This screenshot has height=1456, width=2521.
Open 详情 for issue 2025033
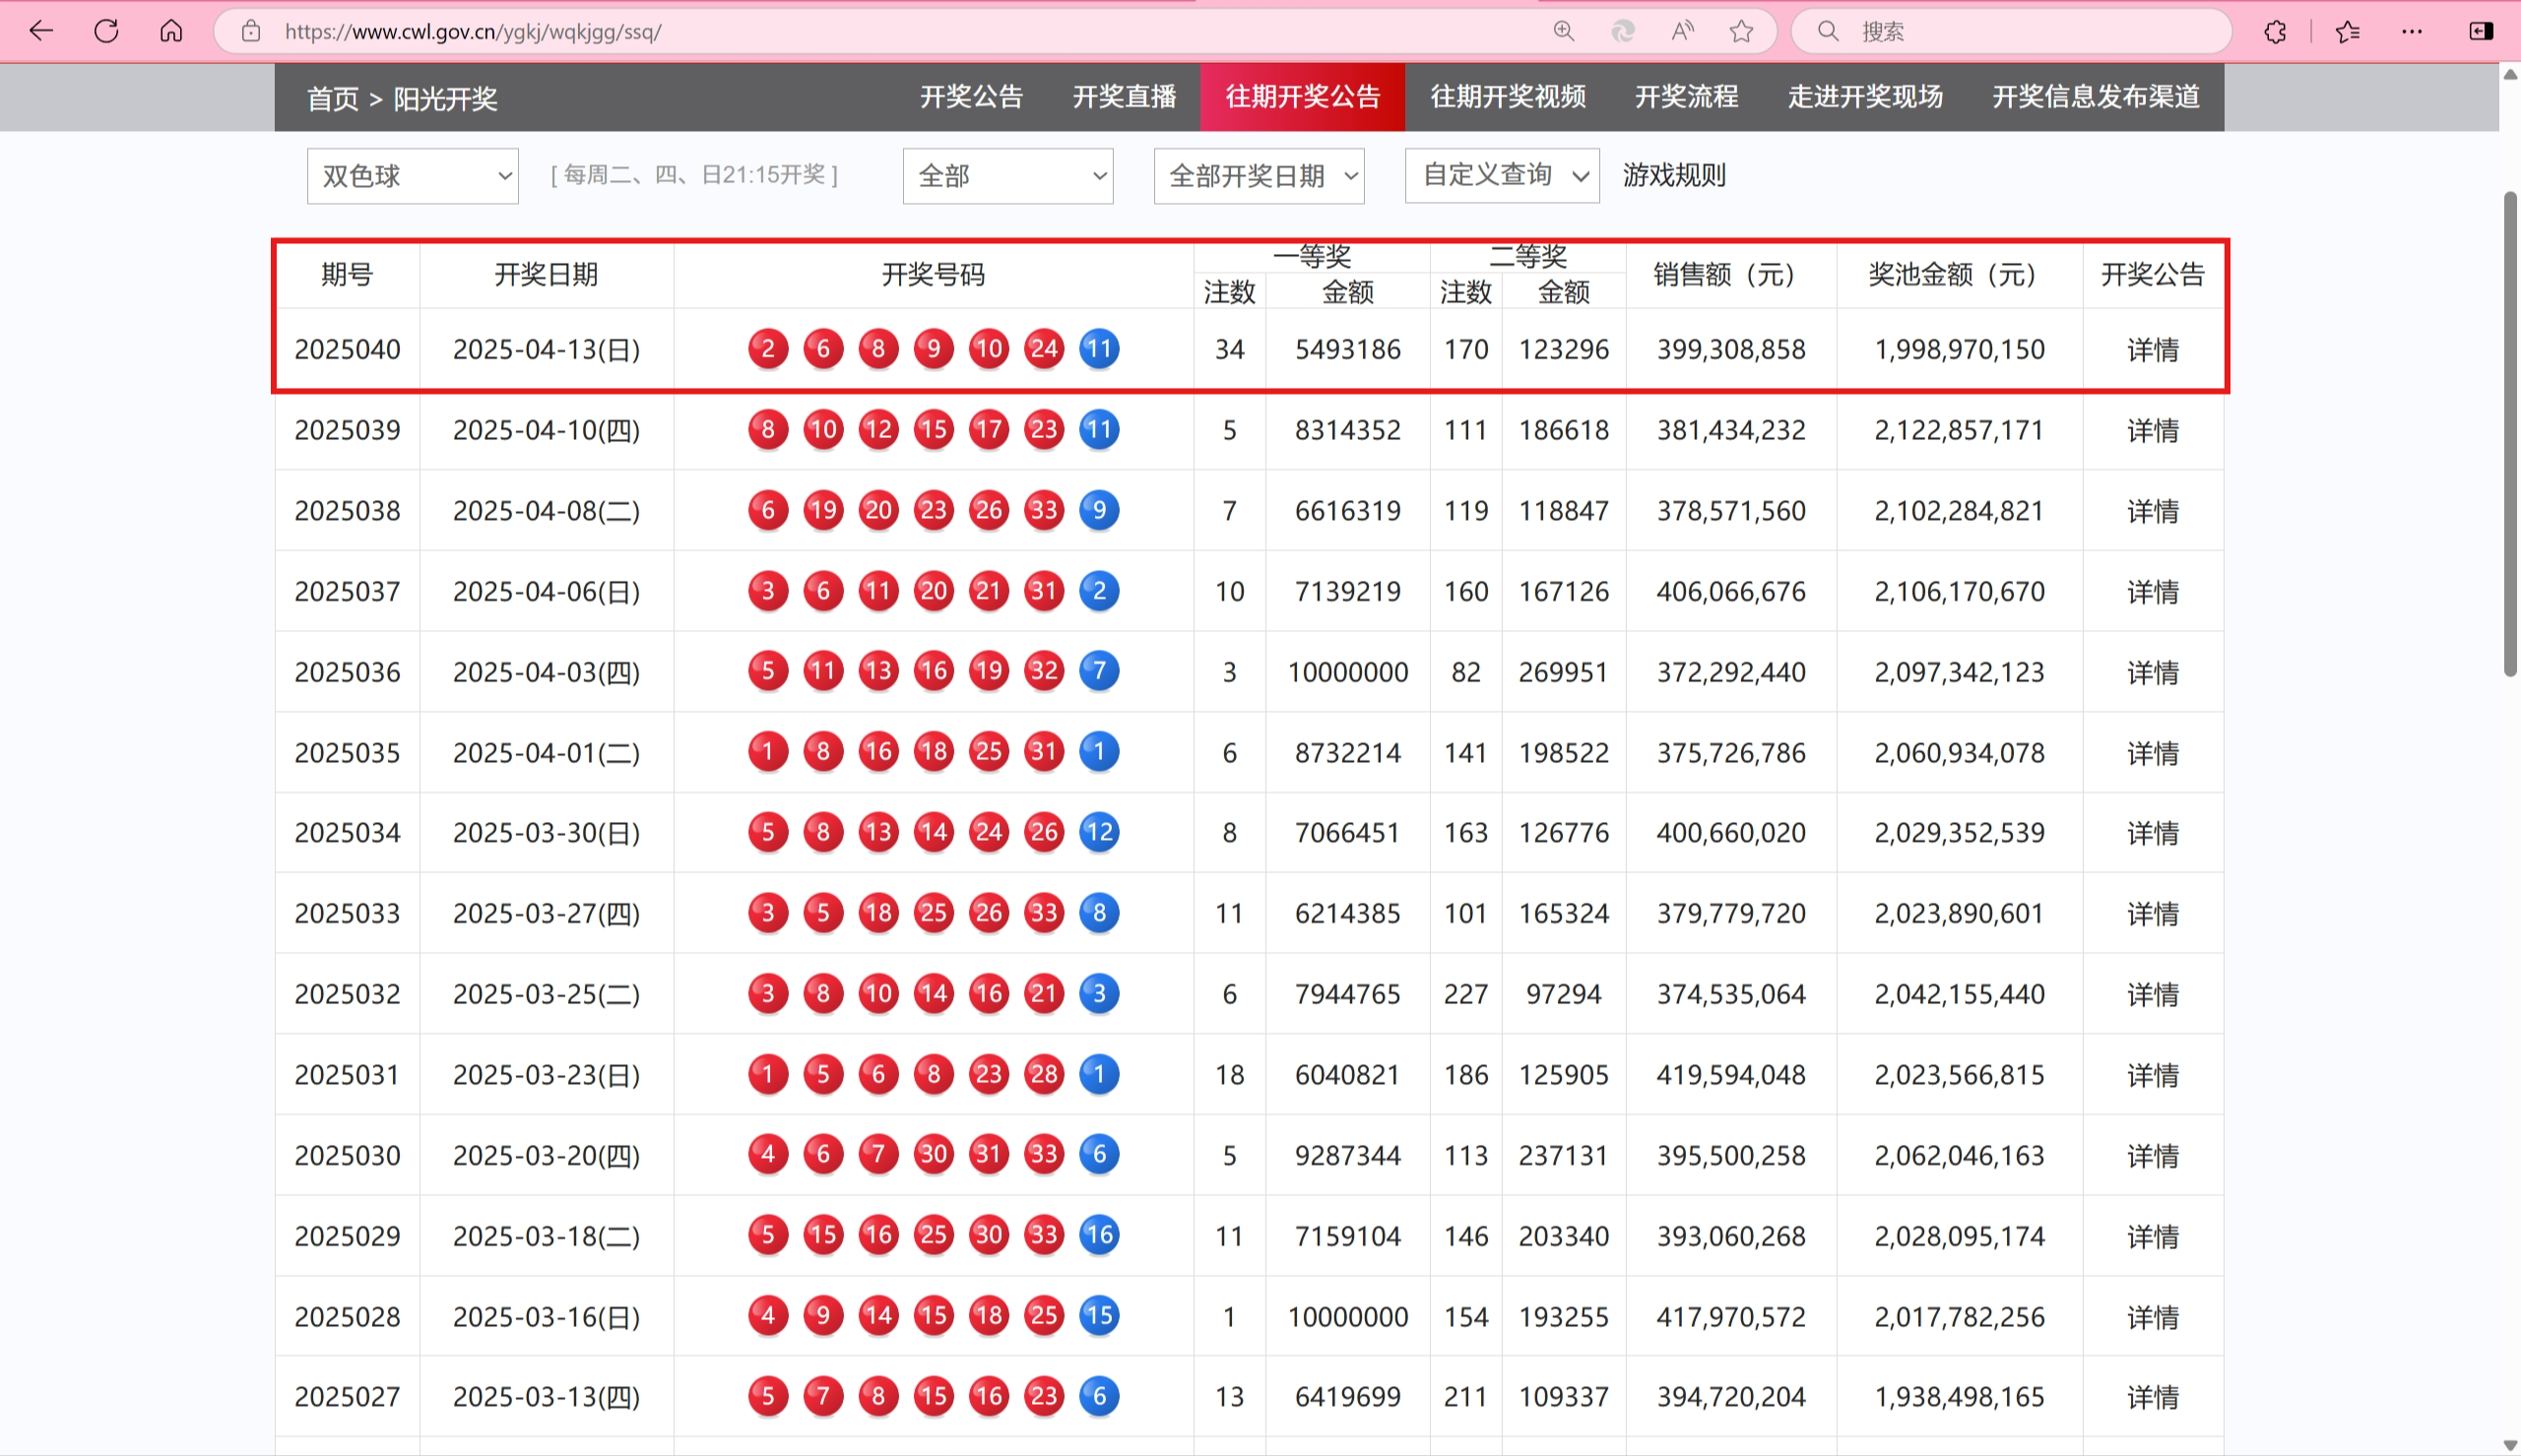click(x=2152, y=914)
